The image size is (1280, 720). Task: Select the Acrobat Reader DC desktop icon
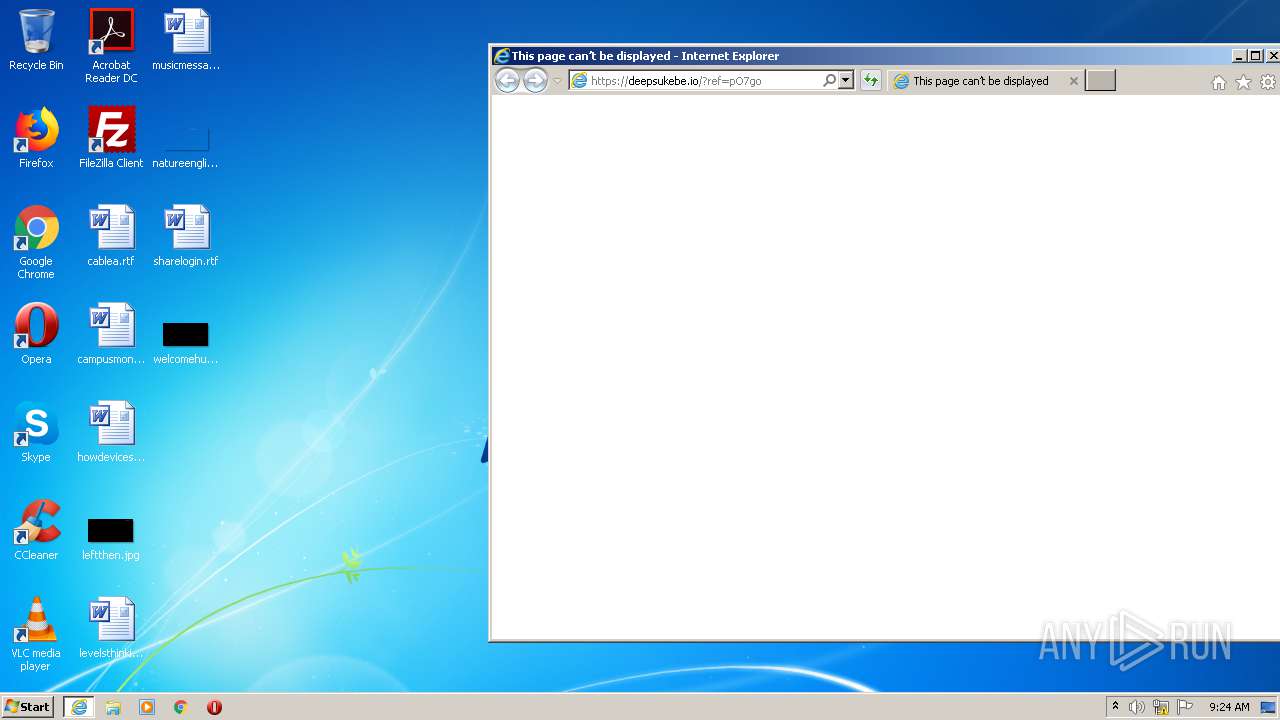click(111, 46)
